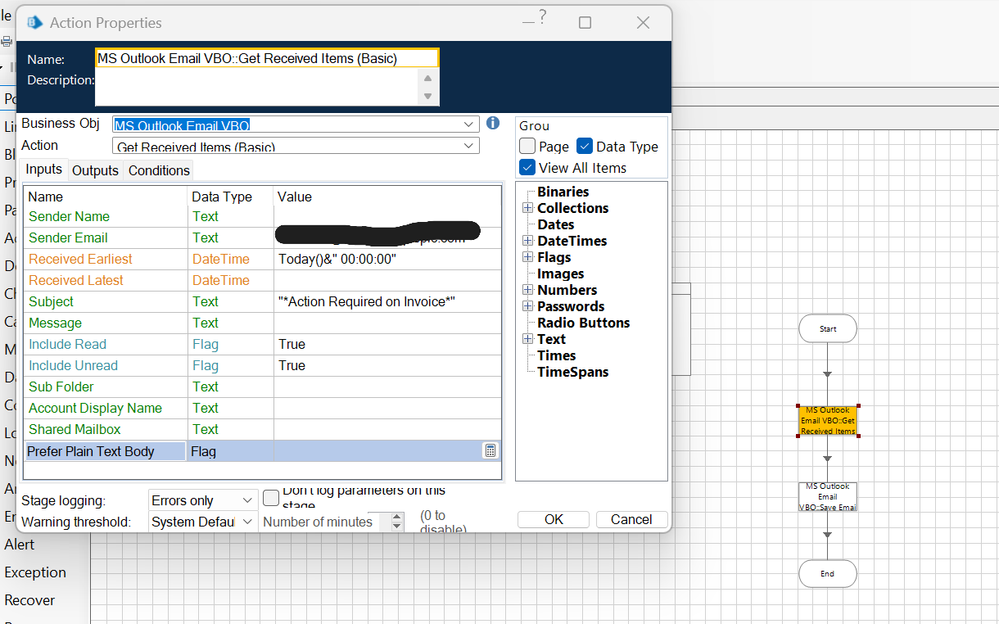Select the Save Email stage on canvas
The height and width of the screenshot is (624, 999).
[x=828, y=497]
